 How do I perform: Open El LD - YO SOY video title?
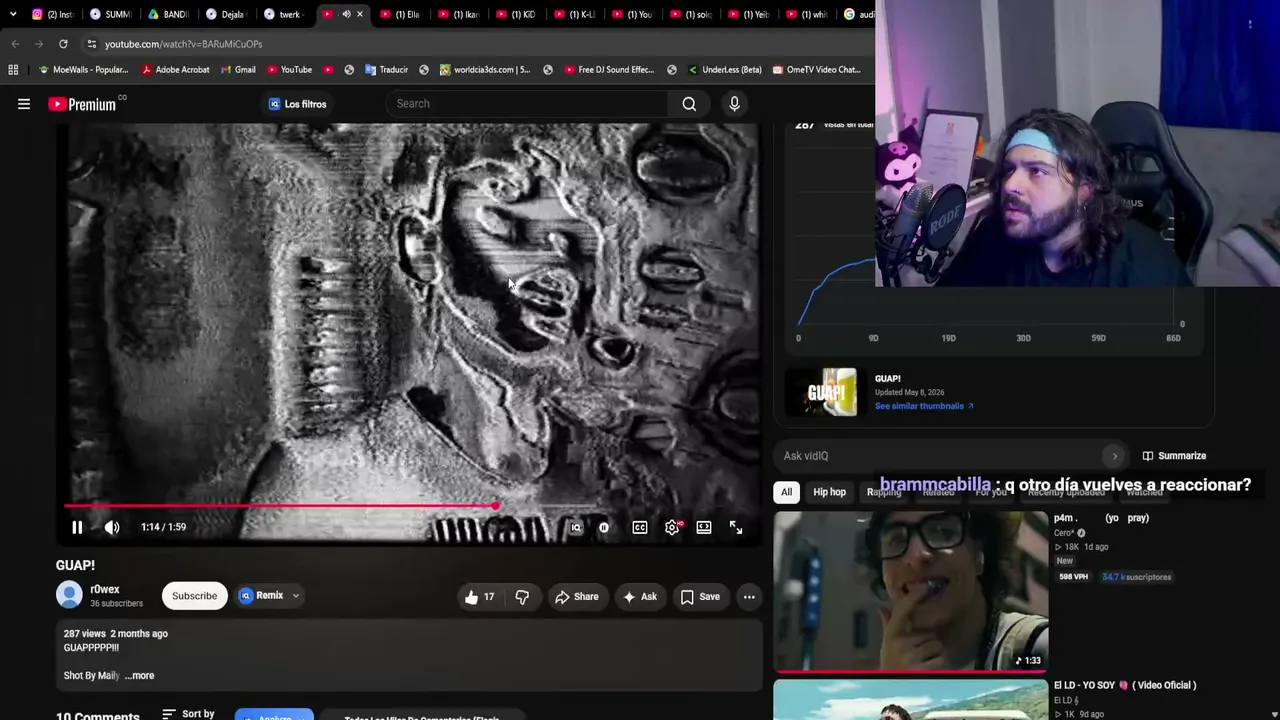(1125, 685)
